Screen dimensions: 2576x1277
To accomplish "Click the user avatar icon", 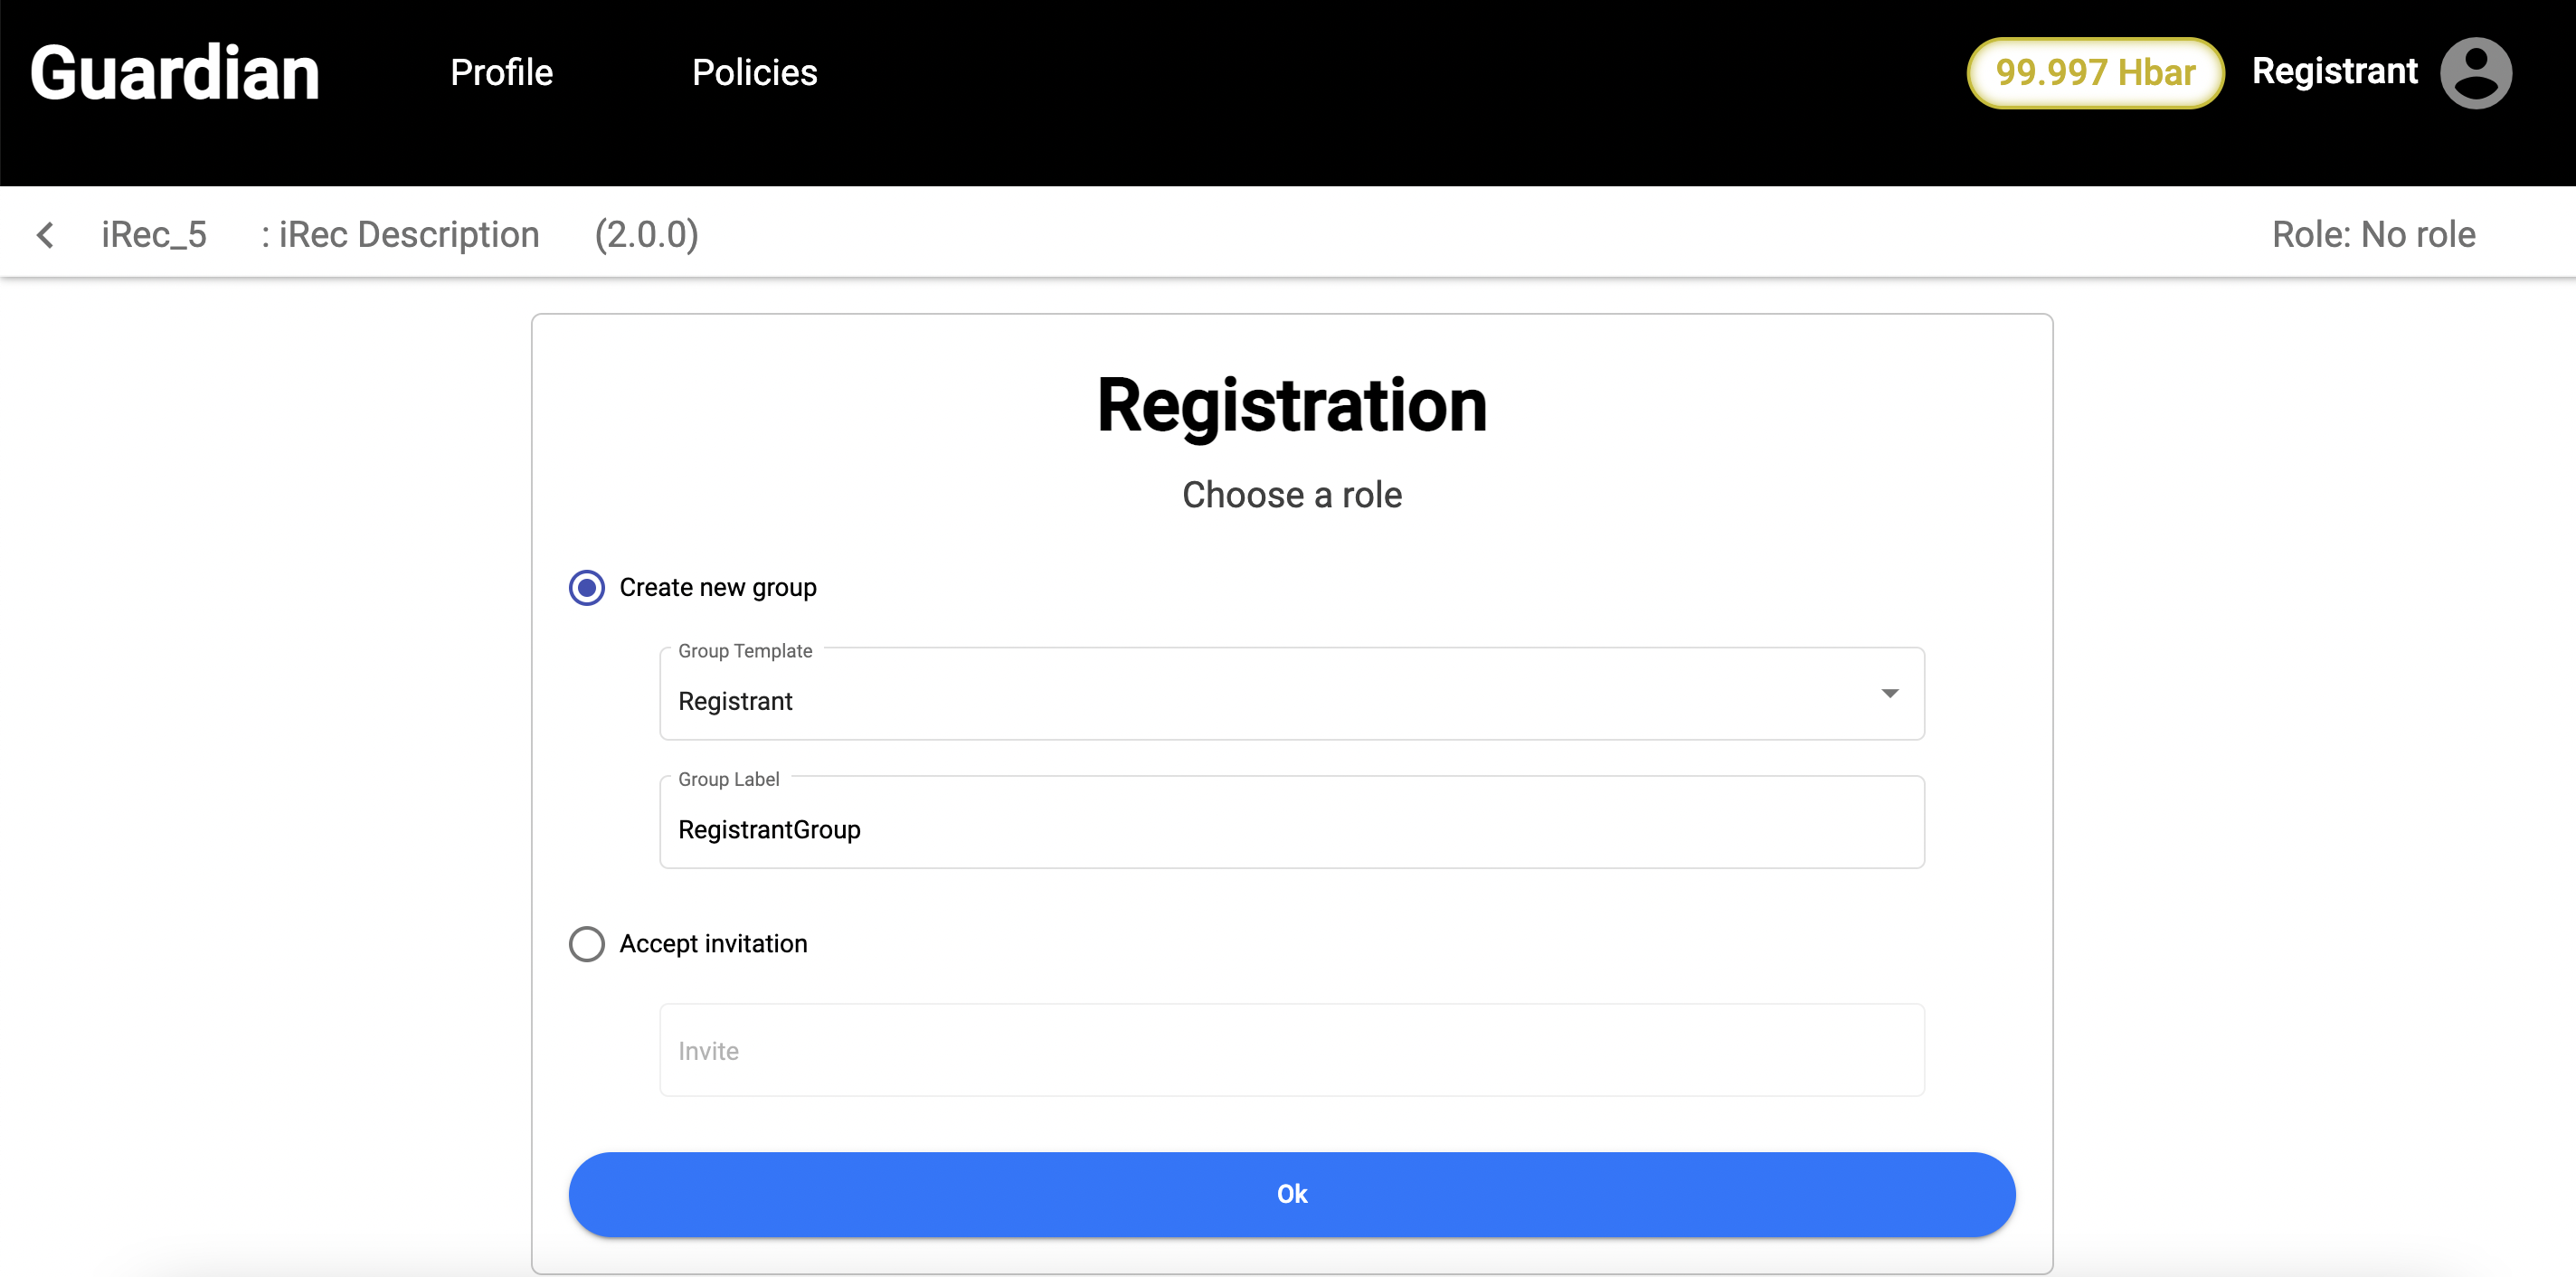I will coord(2475,73).
